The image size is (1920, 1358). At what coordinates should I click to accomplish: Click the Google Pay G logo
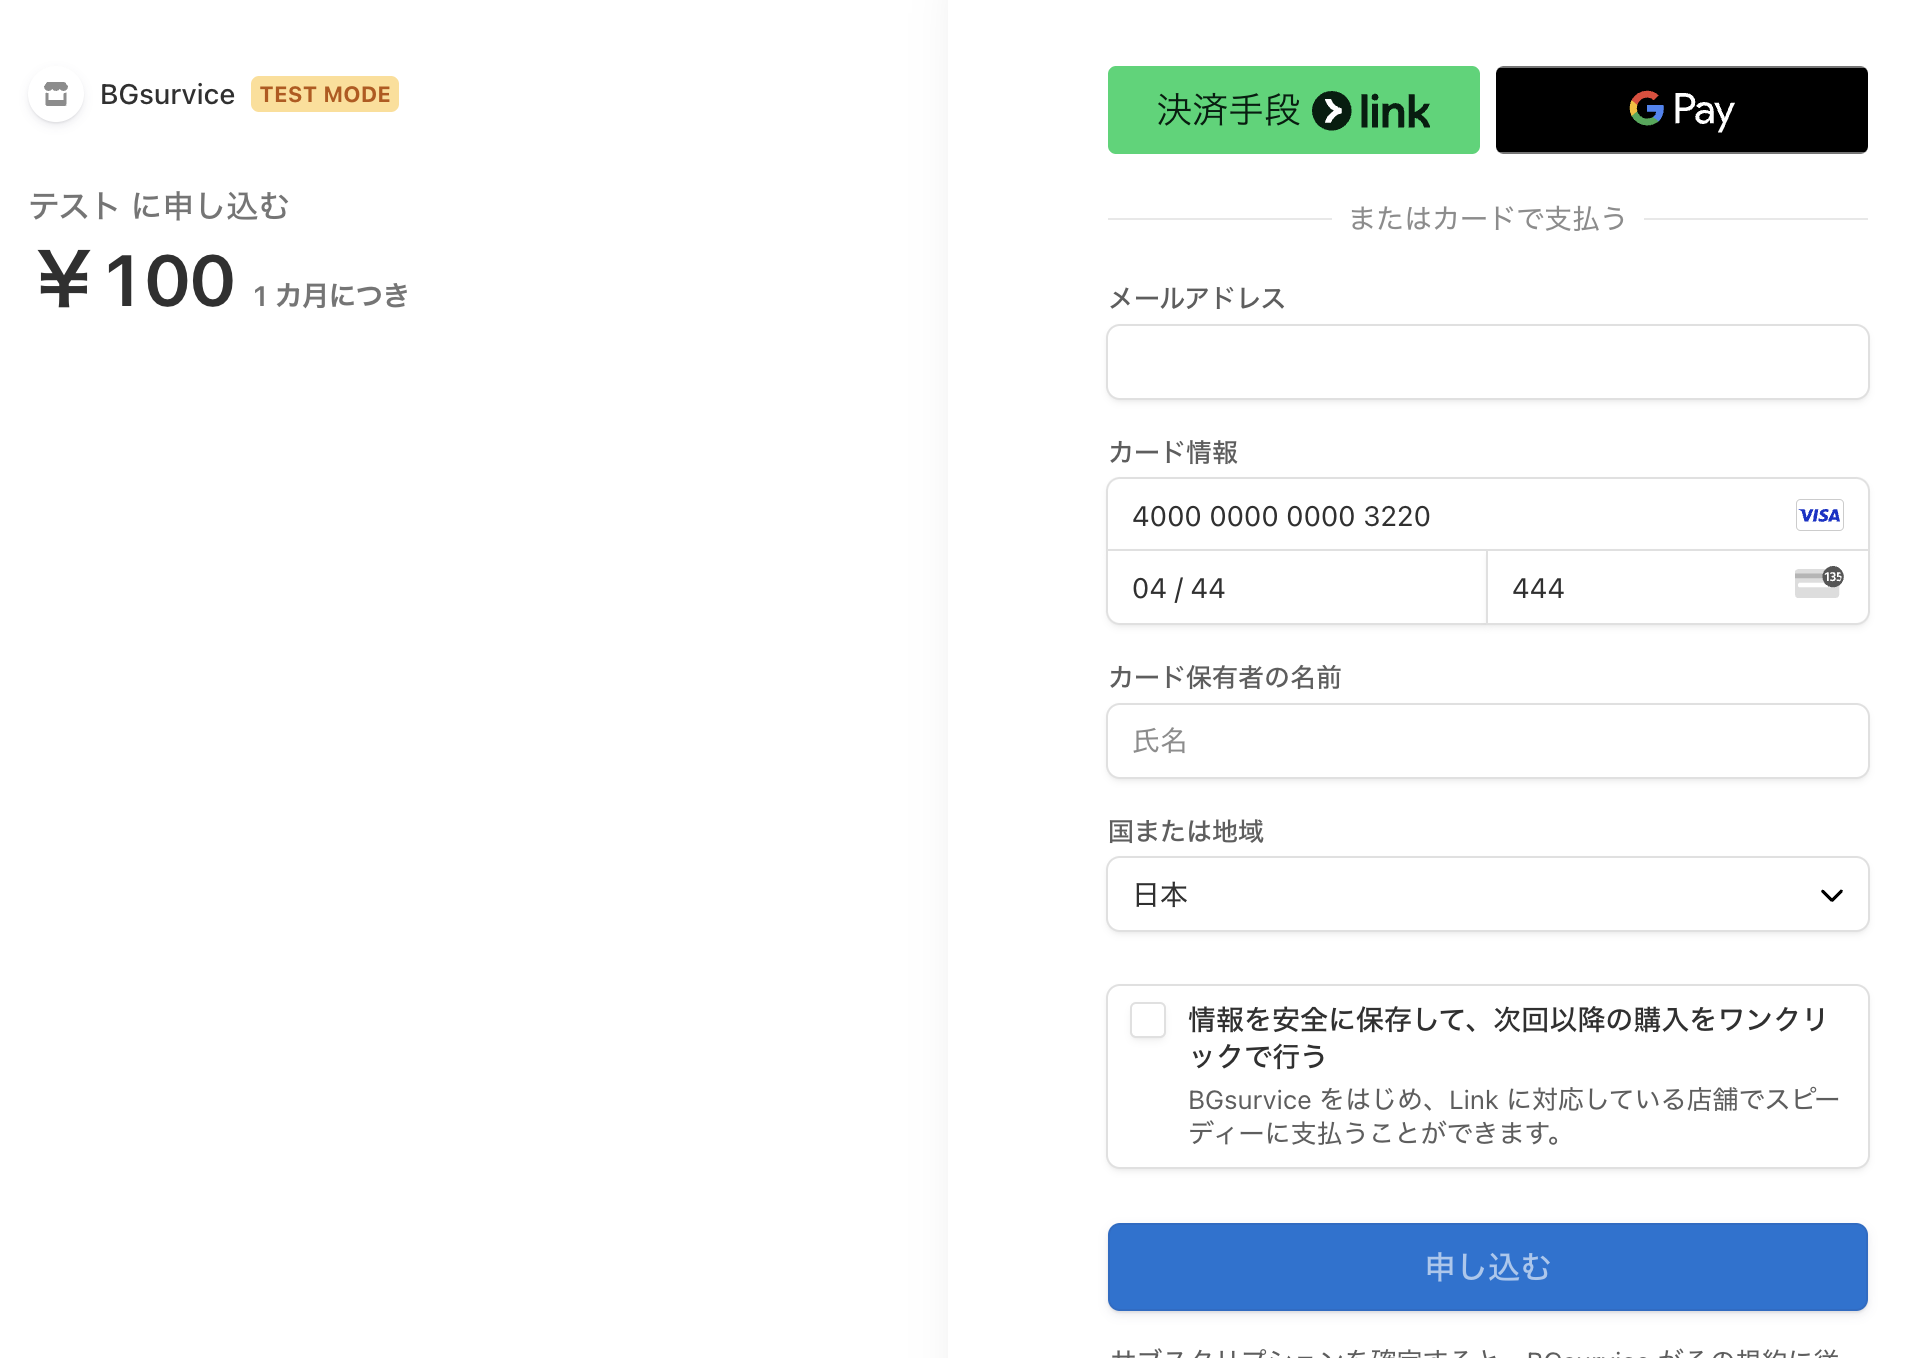click(1646, 110)
